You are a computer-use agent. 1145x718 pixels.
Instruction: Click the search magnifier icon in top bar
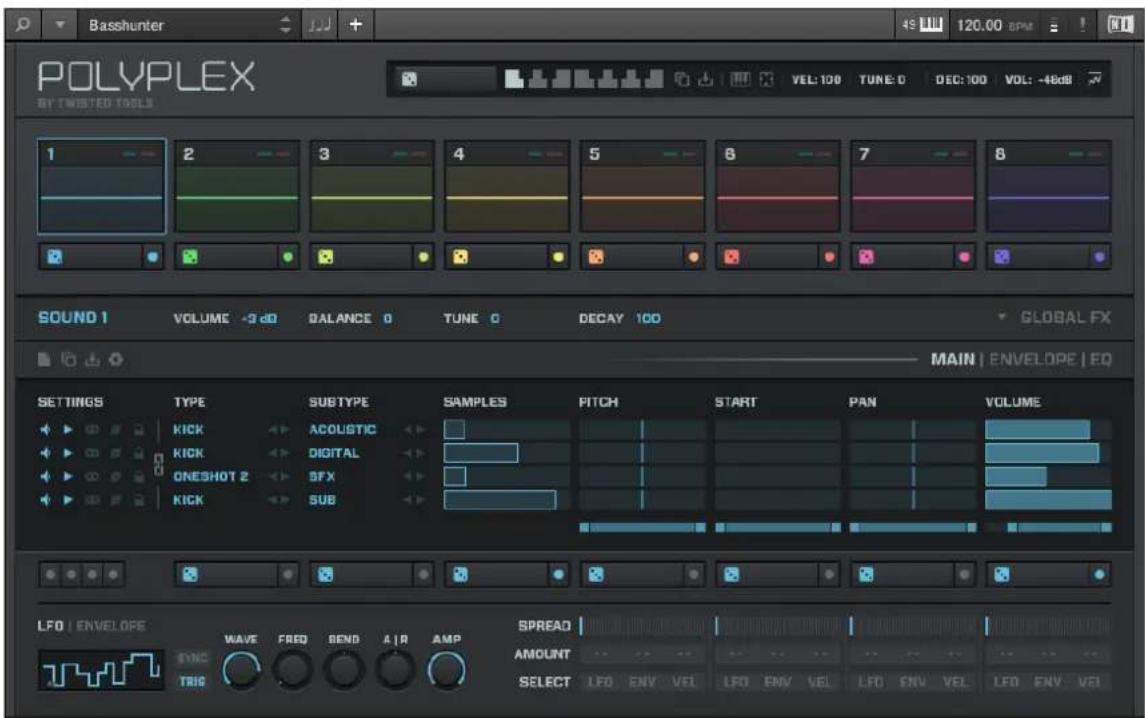tap(23, 24)
